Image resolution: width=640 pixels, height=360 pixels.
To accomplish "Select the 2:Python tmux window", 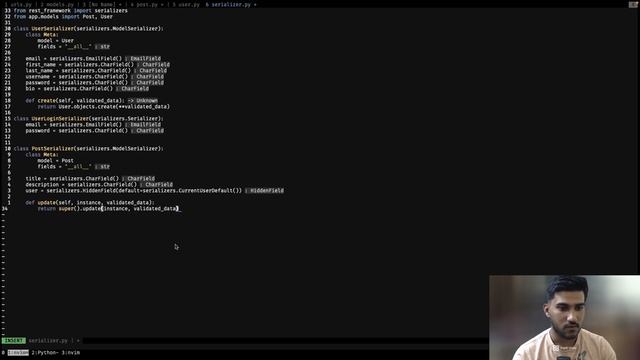I will [x=44, y=353].
